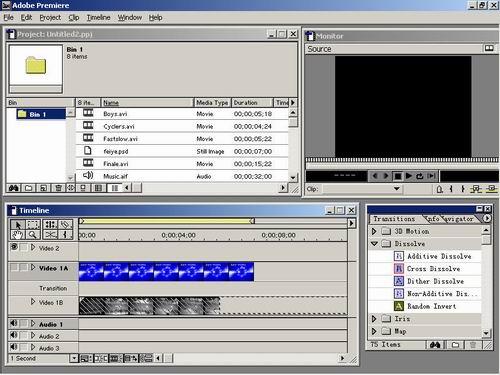Select the Cross Dissolve transition
Image resolution: width=500 pixels, height=375 pixels.
tap(433, 269)
